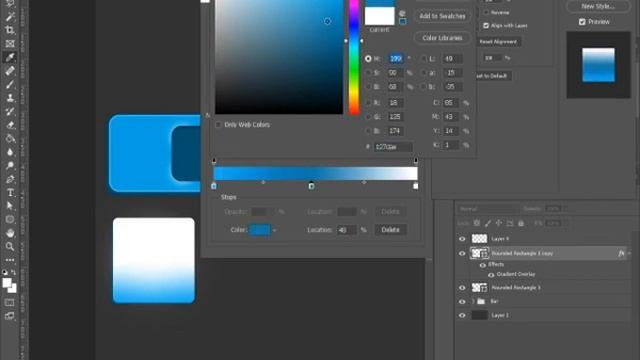
Task: Click the web-safe color cube icon
Action: [x=402, y=21]
